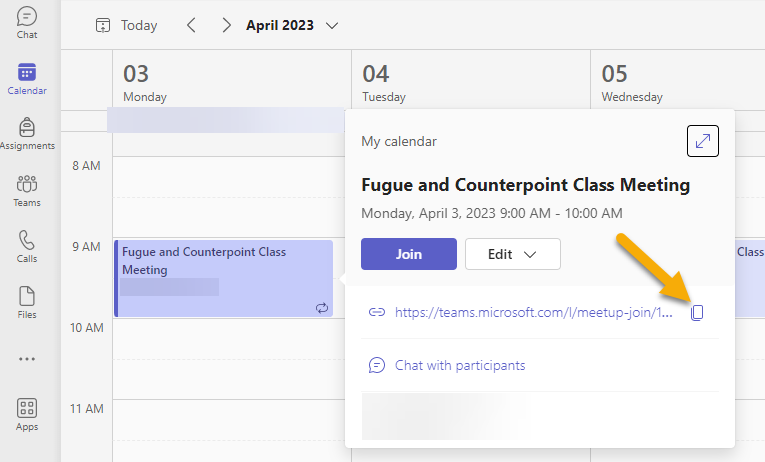Screen dimensions: 765x462
Task: Show more apps via ellipsis
Action: 27,359
